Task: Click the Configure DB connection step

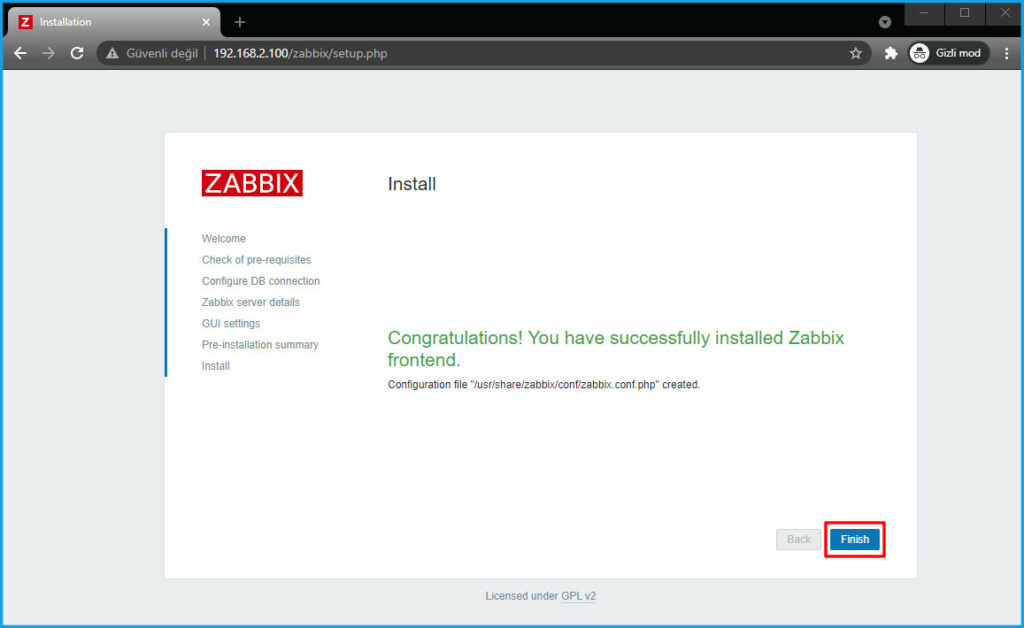Action: [261, 281]
